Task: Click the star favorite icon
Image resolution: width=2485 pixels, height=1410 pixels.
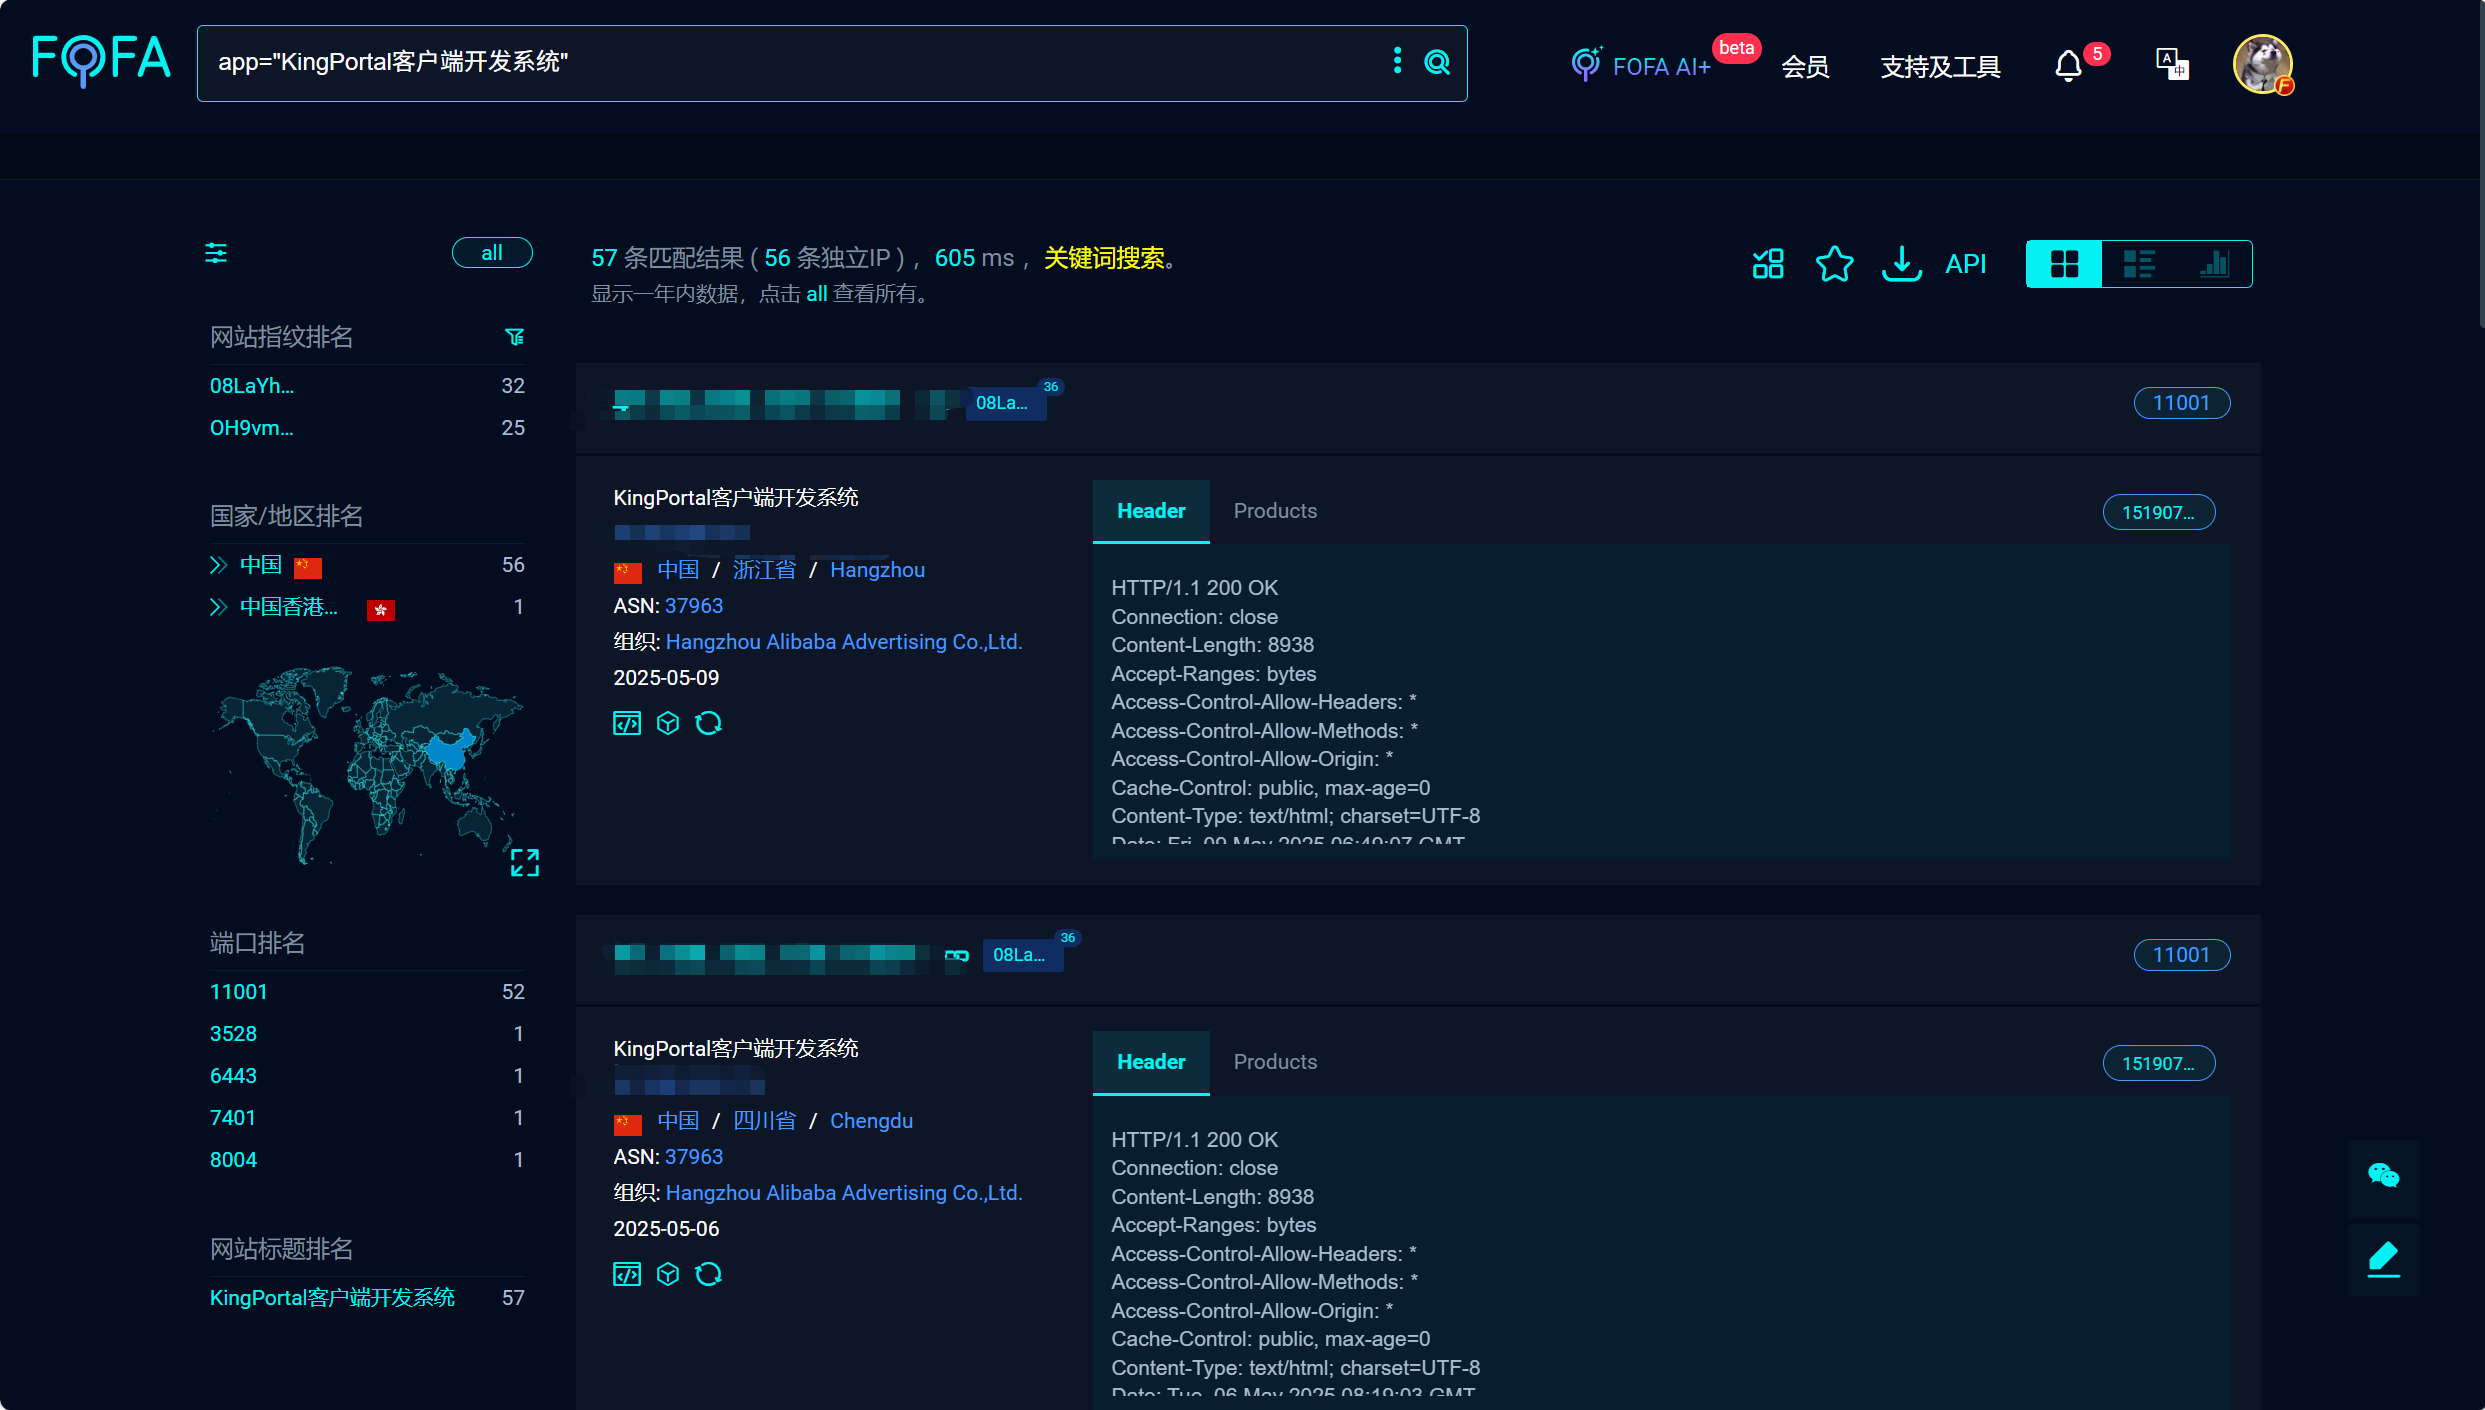Action: click(1835, 264)
